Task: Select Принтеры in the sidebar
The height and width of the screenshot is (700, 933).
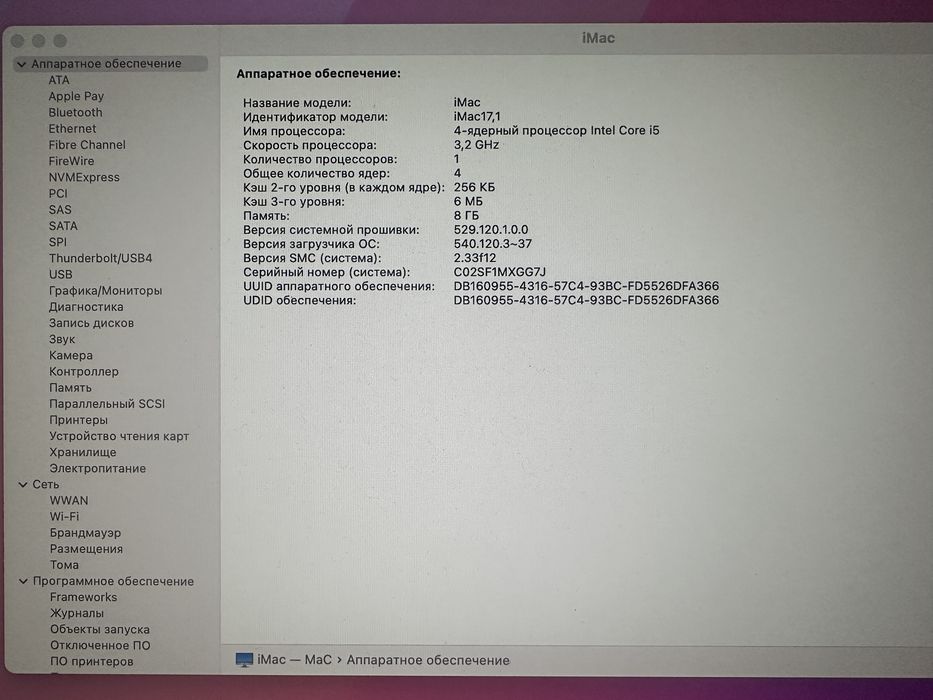Action: (78, 420)
